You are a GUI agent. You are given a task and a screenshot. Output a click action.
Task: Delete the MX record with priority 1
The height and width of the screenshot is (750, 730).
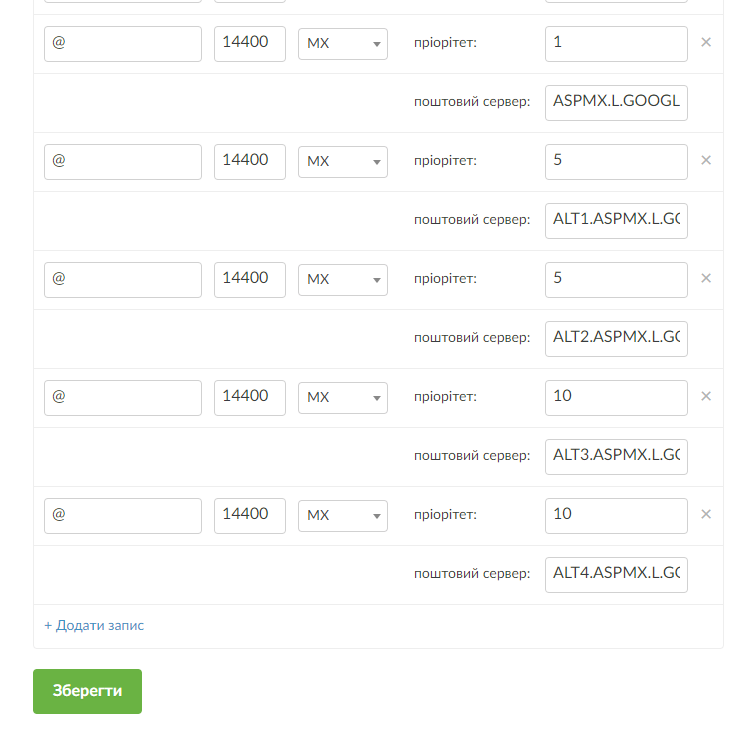(x=705, y=43)
